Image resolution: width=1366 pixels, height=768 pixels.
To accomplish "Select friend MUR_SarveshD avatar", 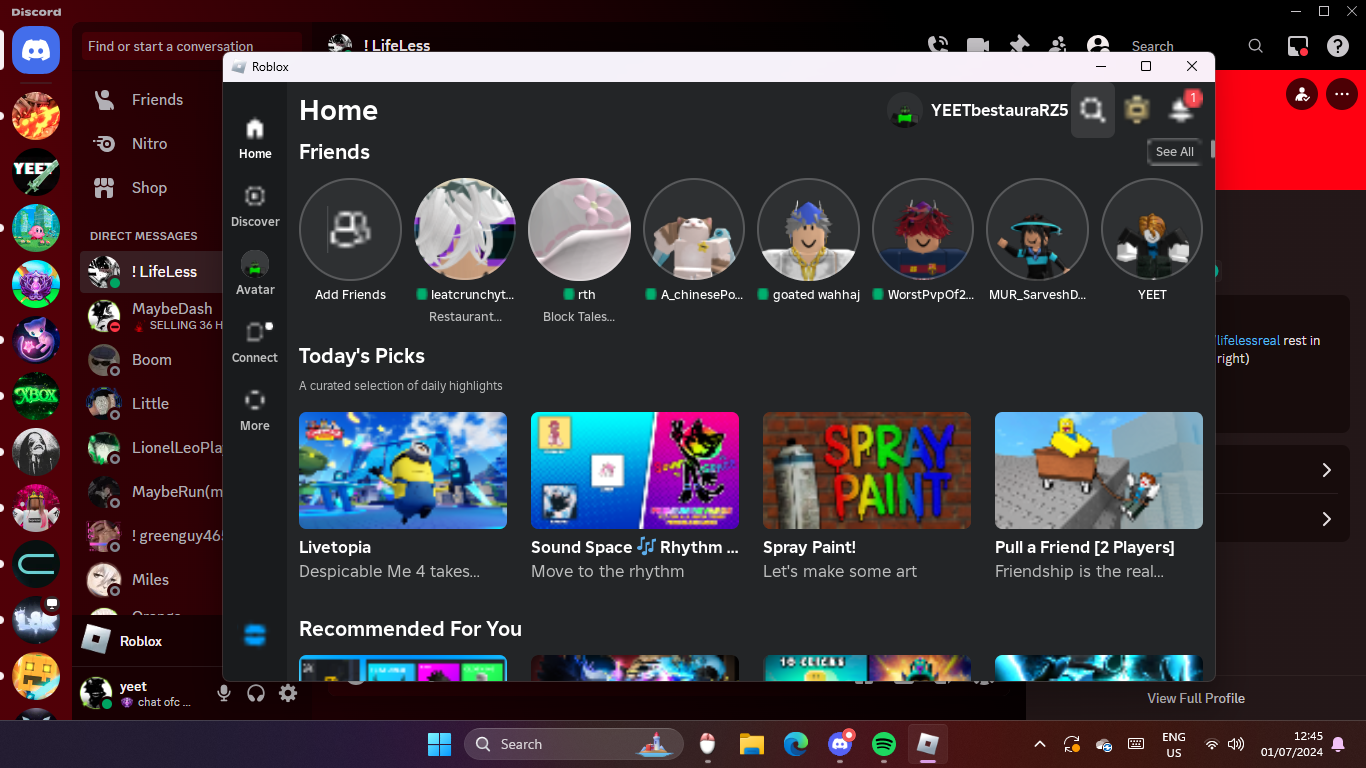I will pyautogui.click(x=1037, y=229).
